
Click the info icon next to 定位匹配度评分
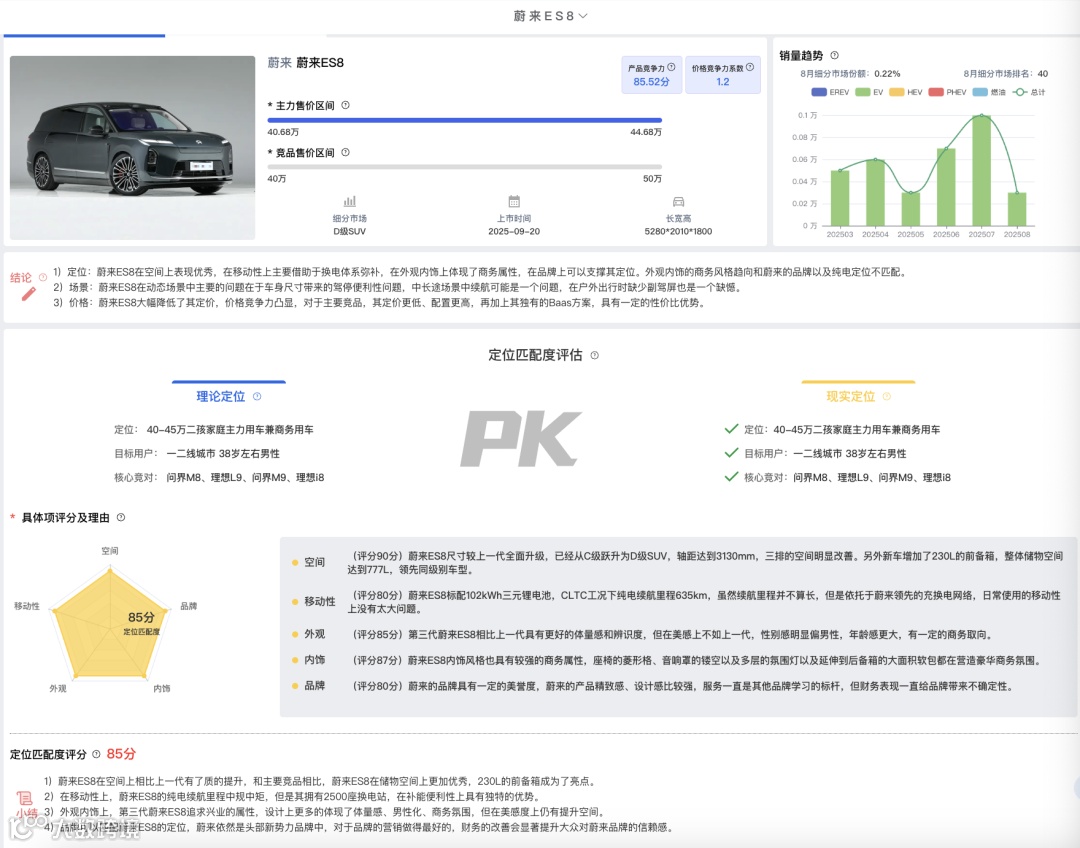pyautogui.click(x=96, y=754)
